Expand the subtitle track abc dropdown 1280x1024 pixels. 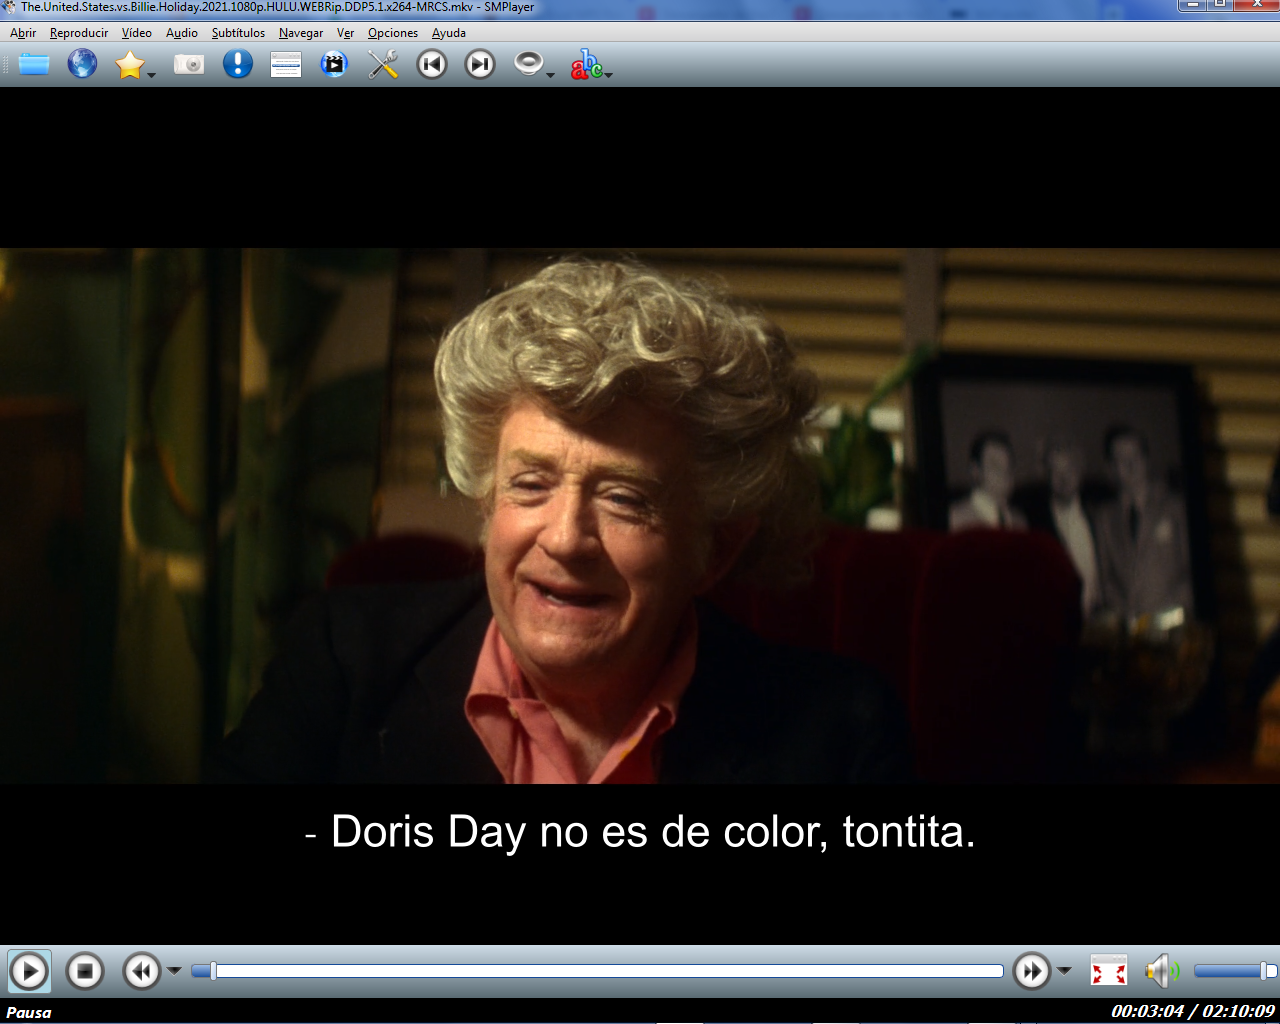[x=608, y=75]
